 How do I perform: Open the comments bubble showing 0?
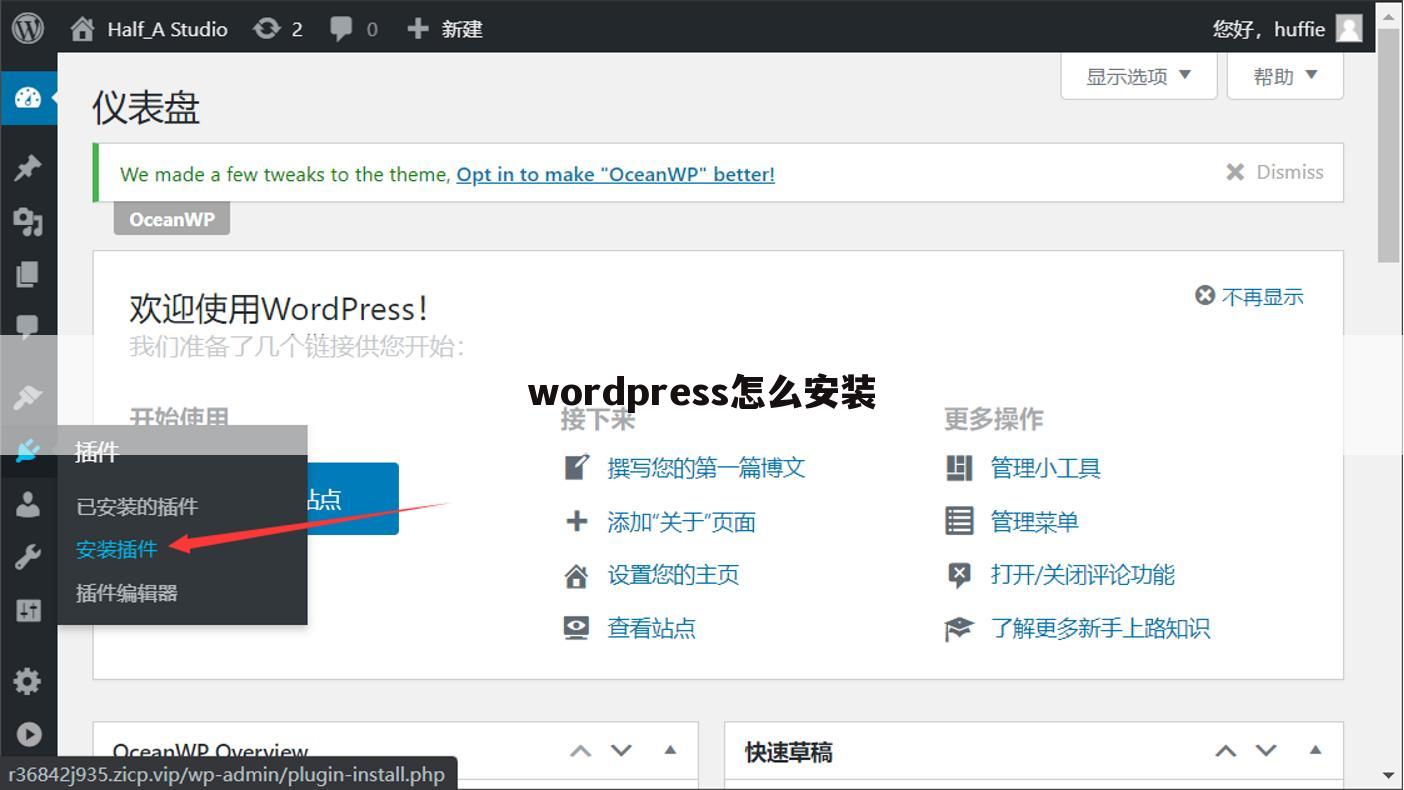click(354, 29)
